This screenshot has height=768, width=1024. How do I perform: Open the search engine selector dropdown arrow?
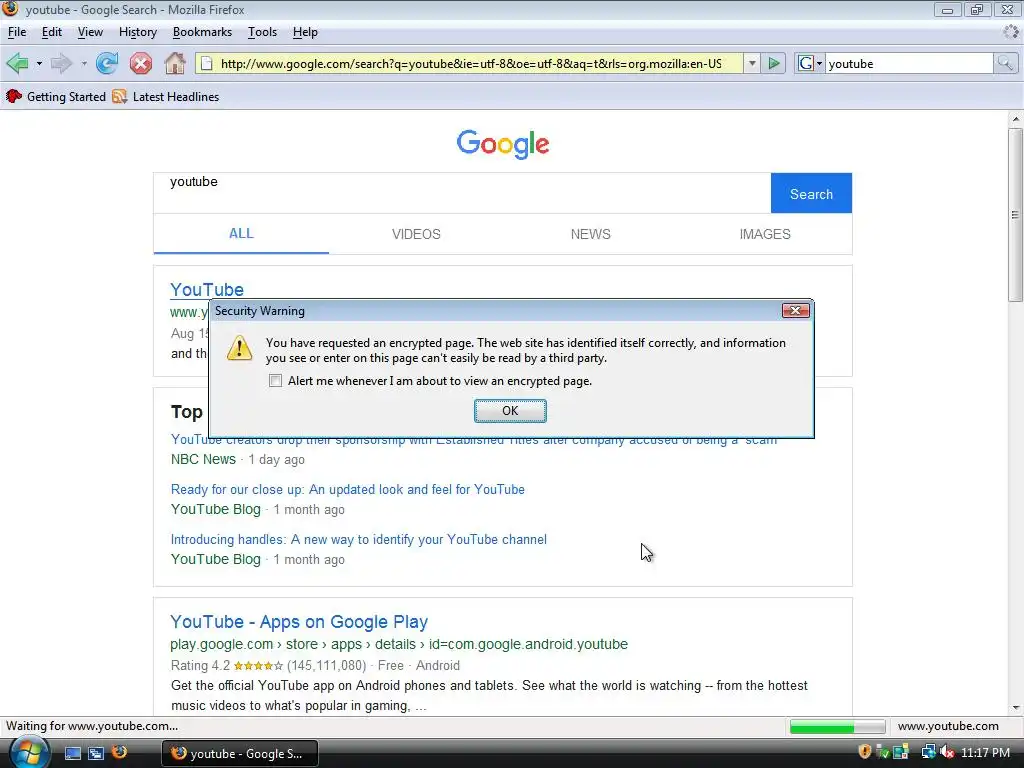point(819,63)
